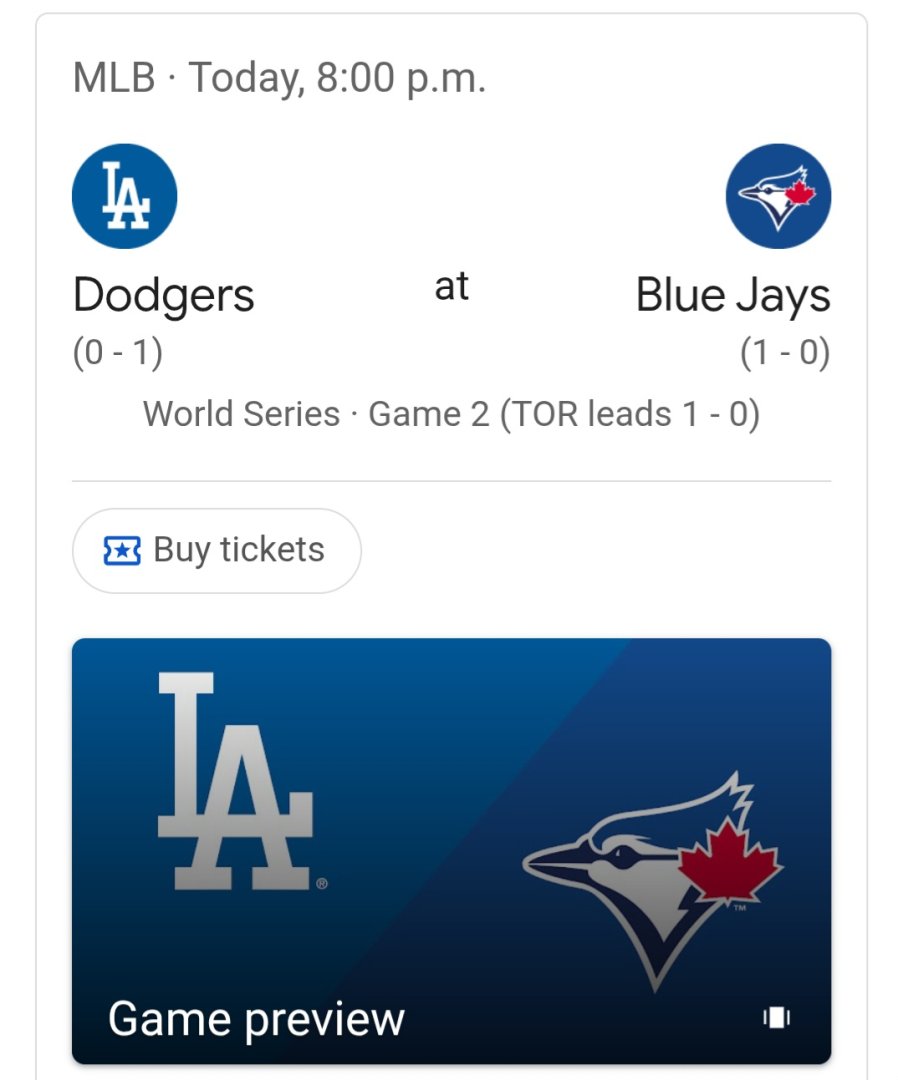
Task: Tap the small Blue Jays logo icon
Action: point(778,197)
